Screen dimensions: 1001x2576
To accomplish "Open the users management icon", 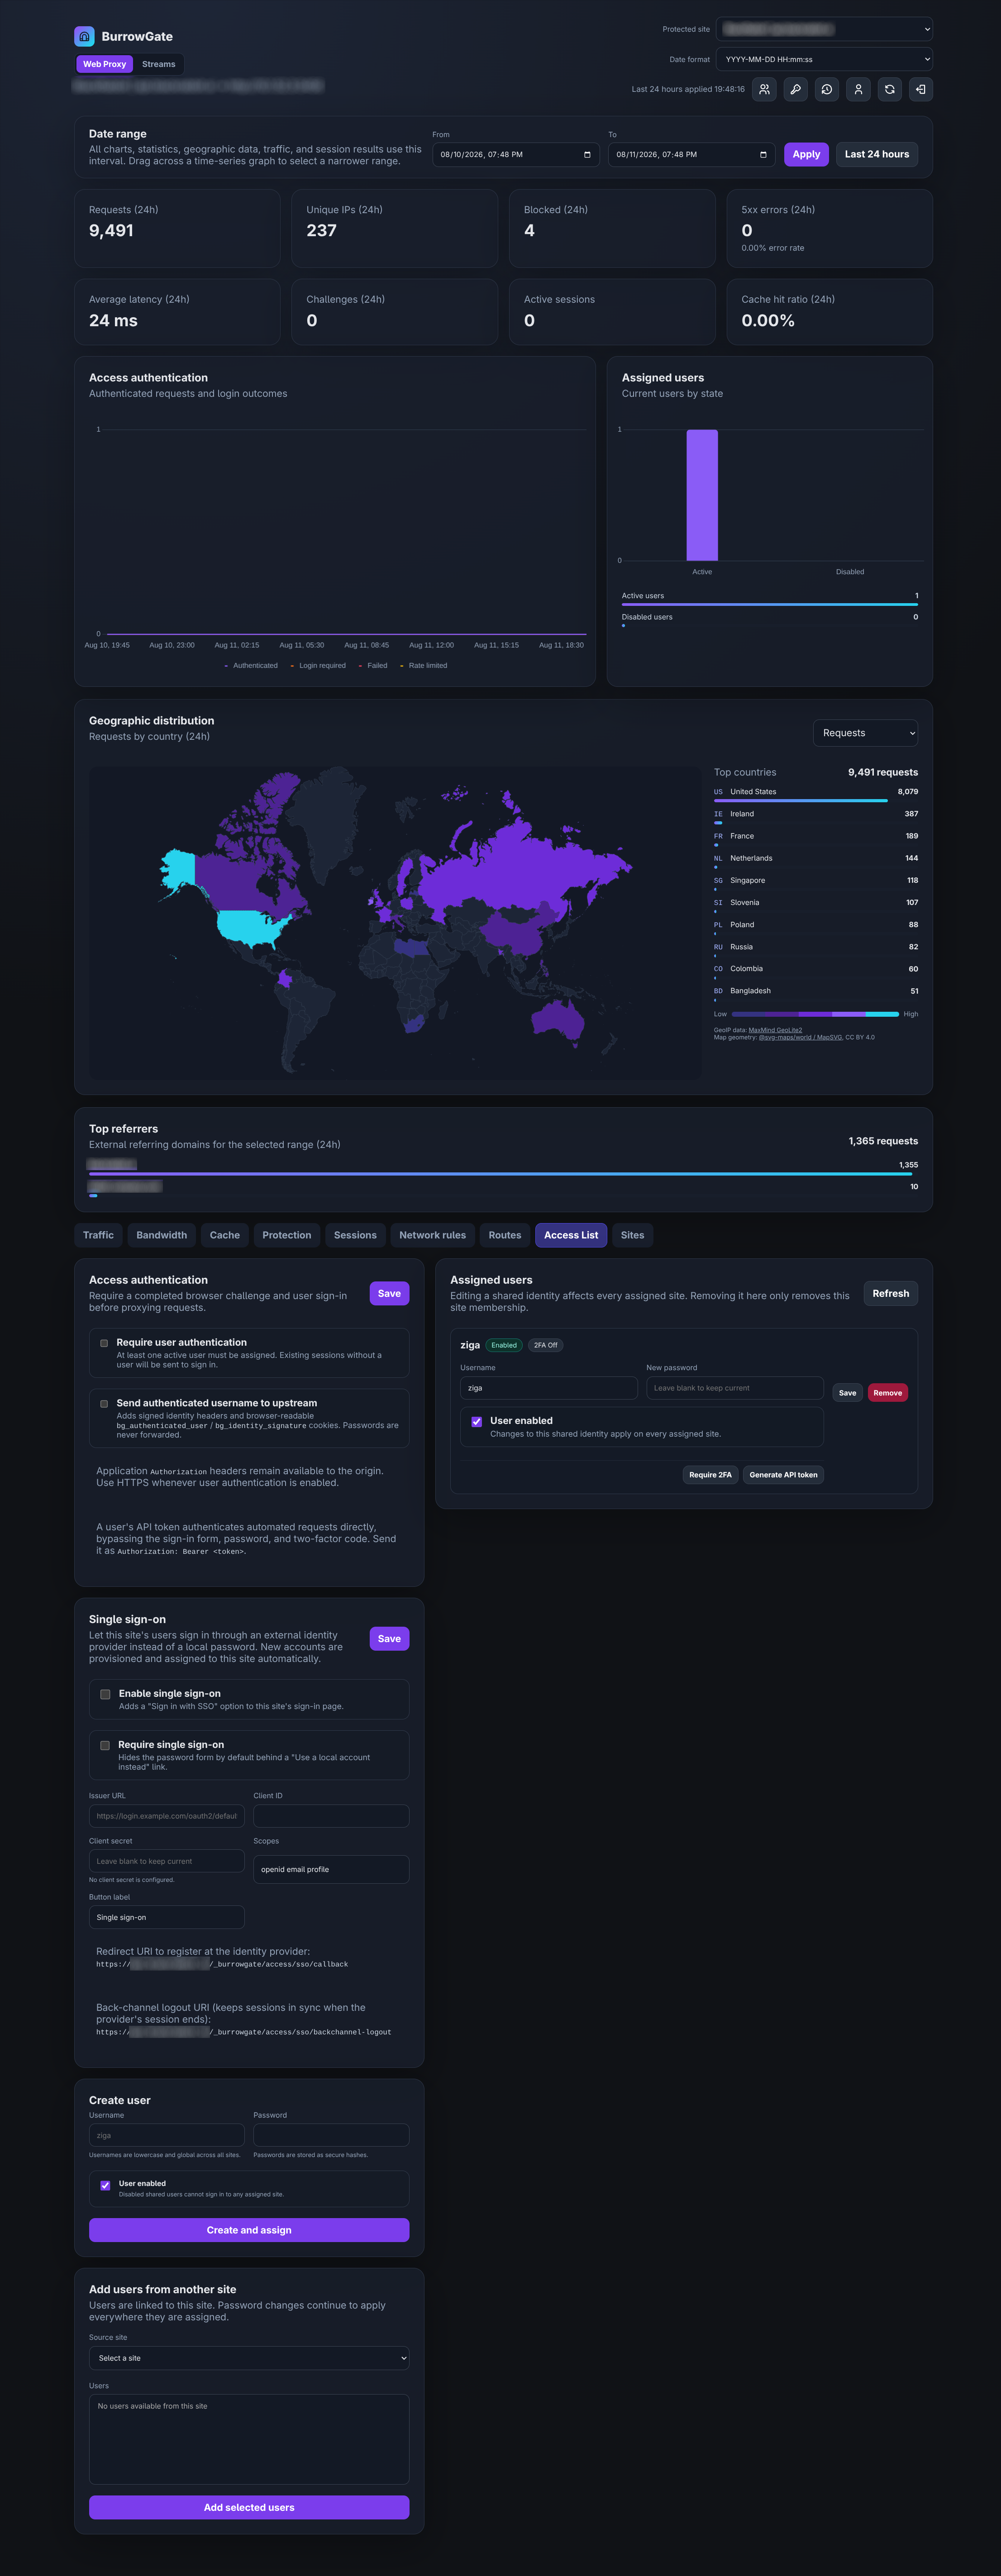I will click(x=764, y=89).
